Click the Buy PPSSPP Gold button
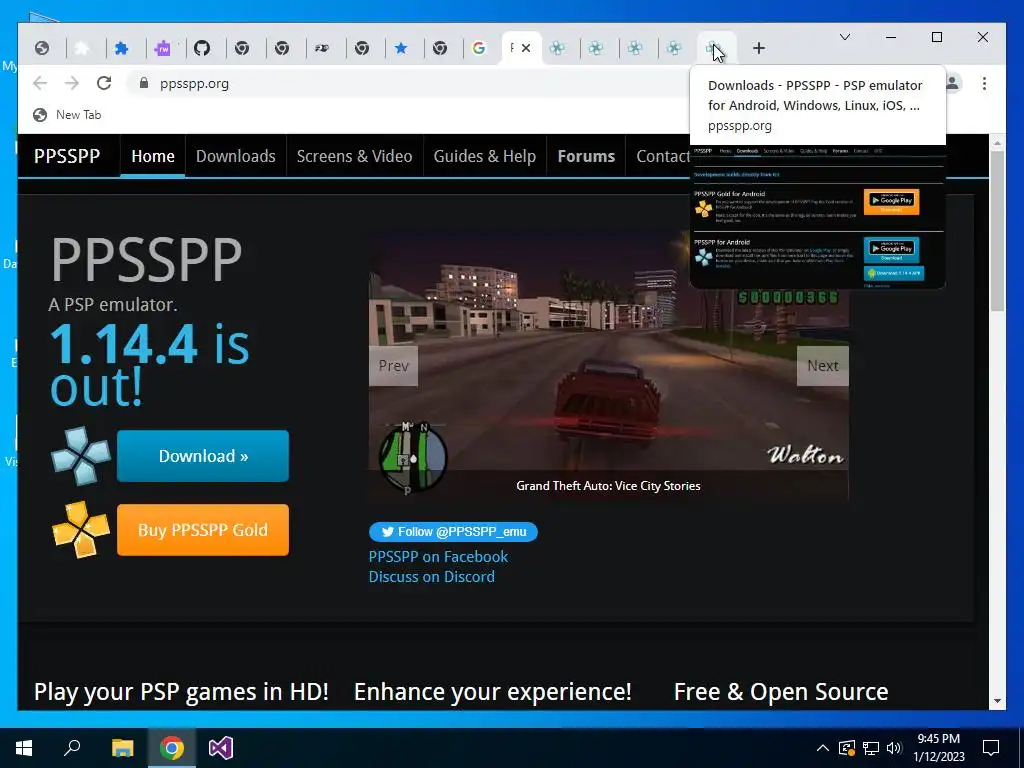The image size is (1024, 768). point(203,530)
